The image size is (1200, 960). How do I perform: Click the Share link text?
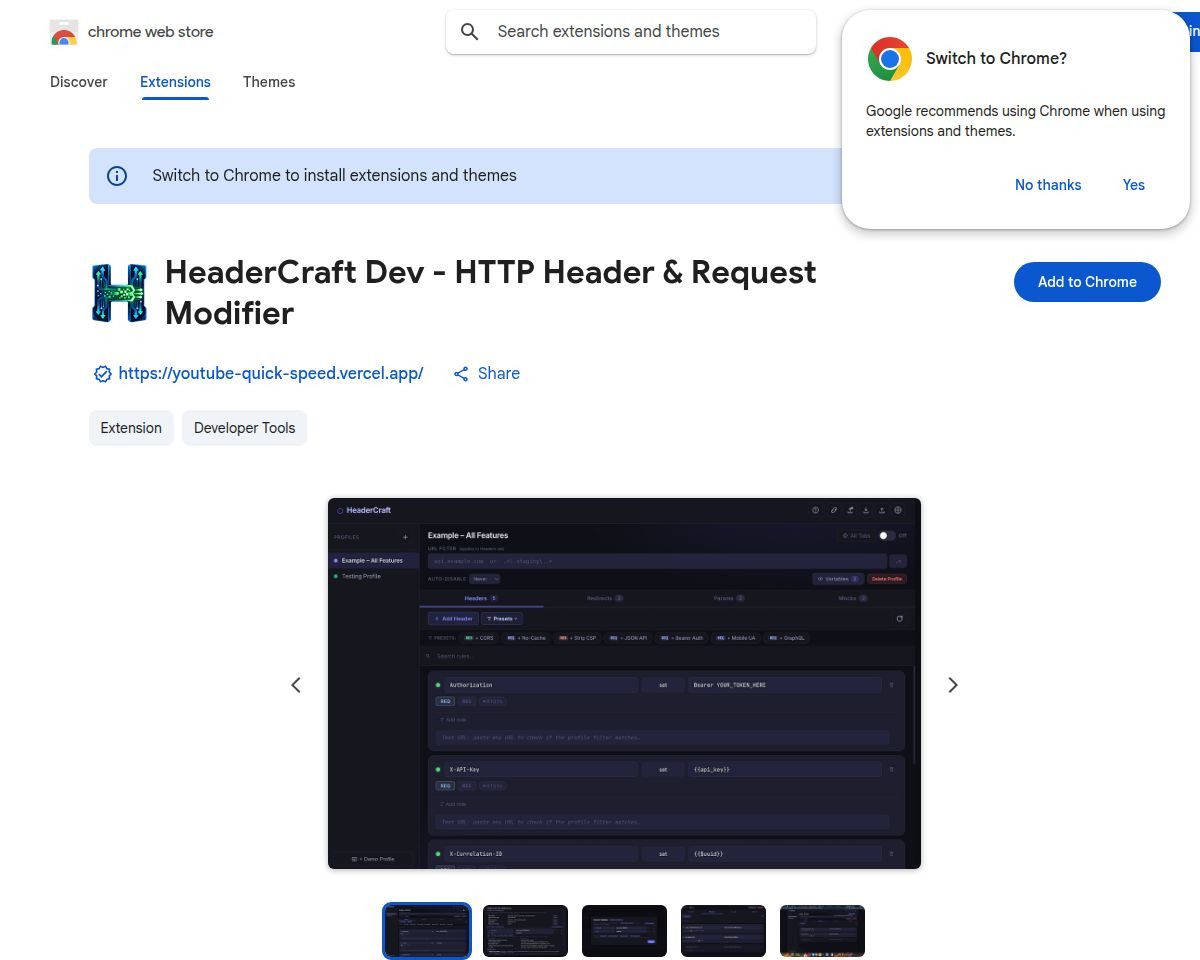(x=499, y=374)
